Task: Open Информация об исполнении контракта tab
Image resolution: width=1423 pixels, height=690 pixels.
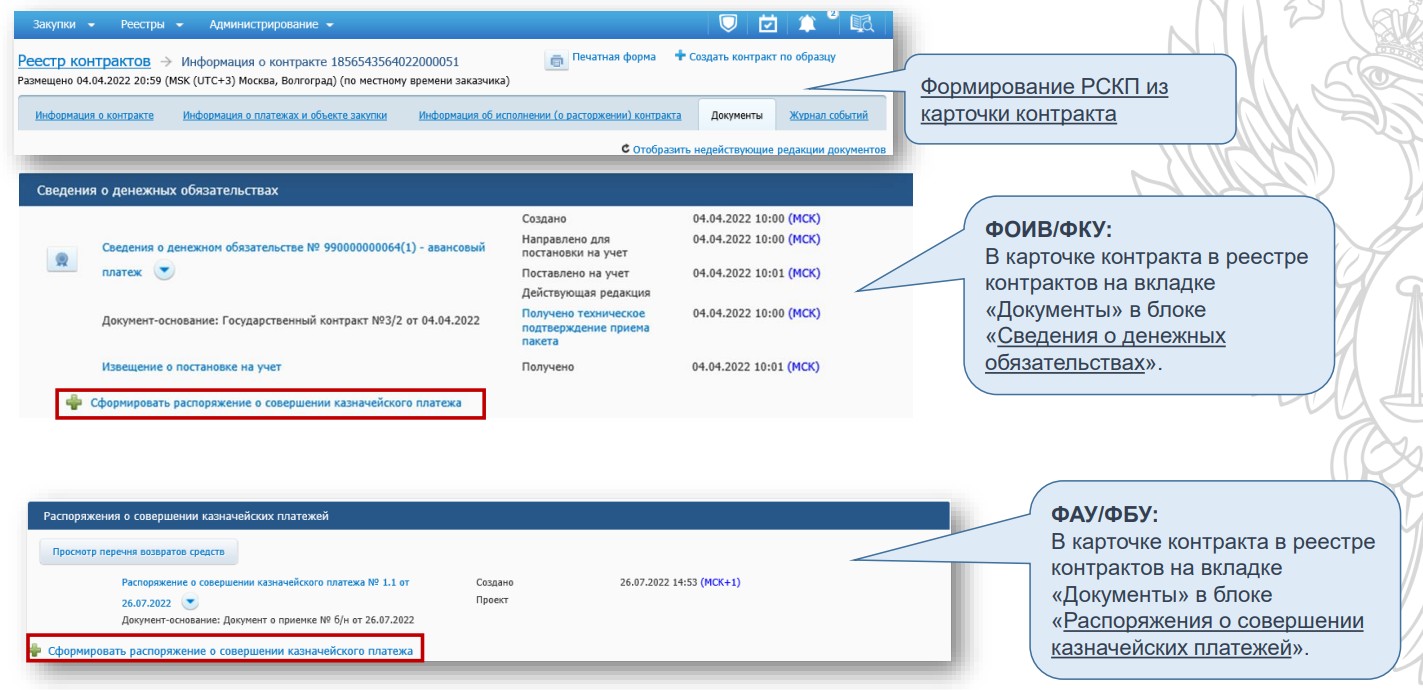Action: [550, 116]
